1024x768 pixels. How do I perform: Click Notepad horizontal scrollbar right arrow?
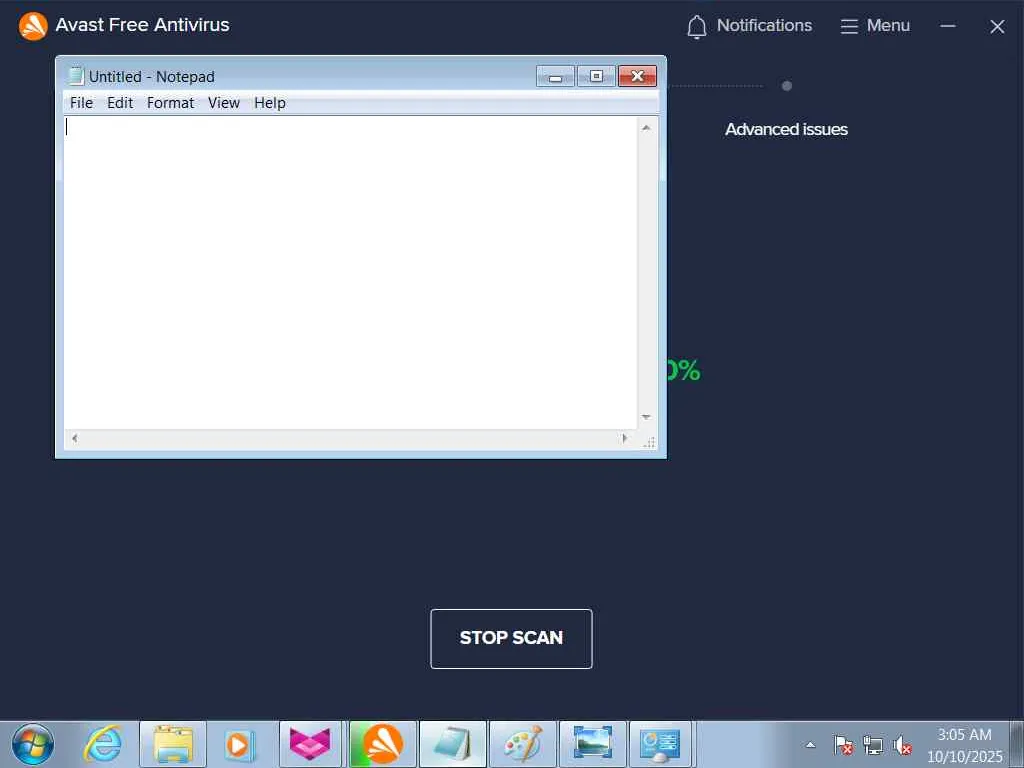(625, 438)
